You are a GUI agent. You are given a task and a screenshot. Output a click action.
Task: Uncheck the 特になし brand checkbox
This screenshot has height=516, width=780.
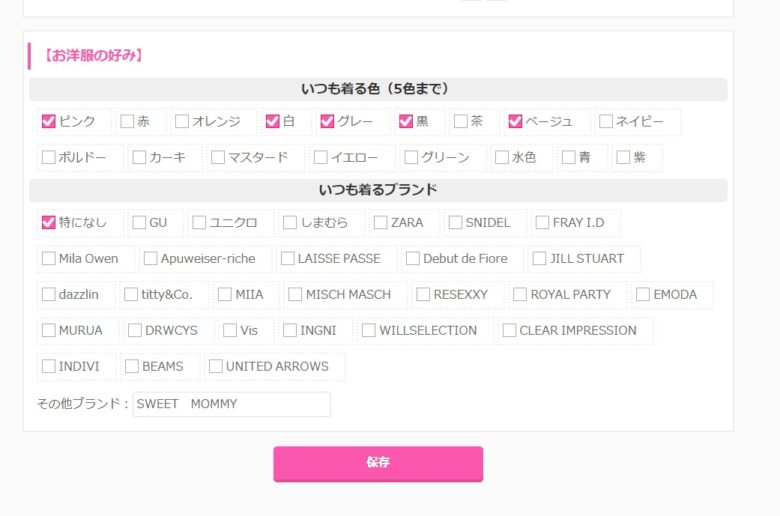coord(48,223)
